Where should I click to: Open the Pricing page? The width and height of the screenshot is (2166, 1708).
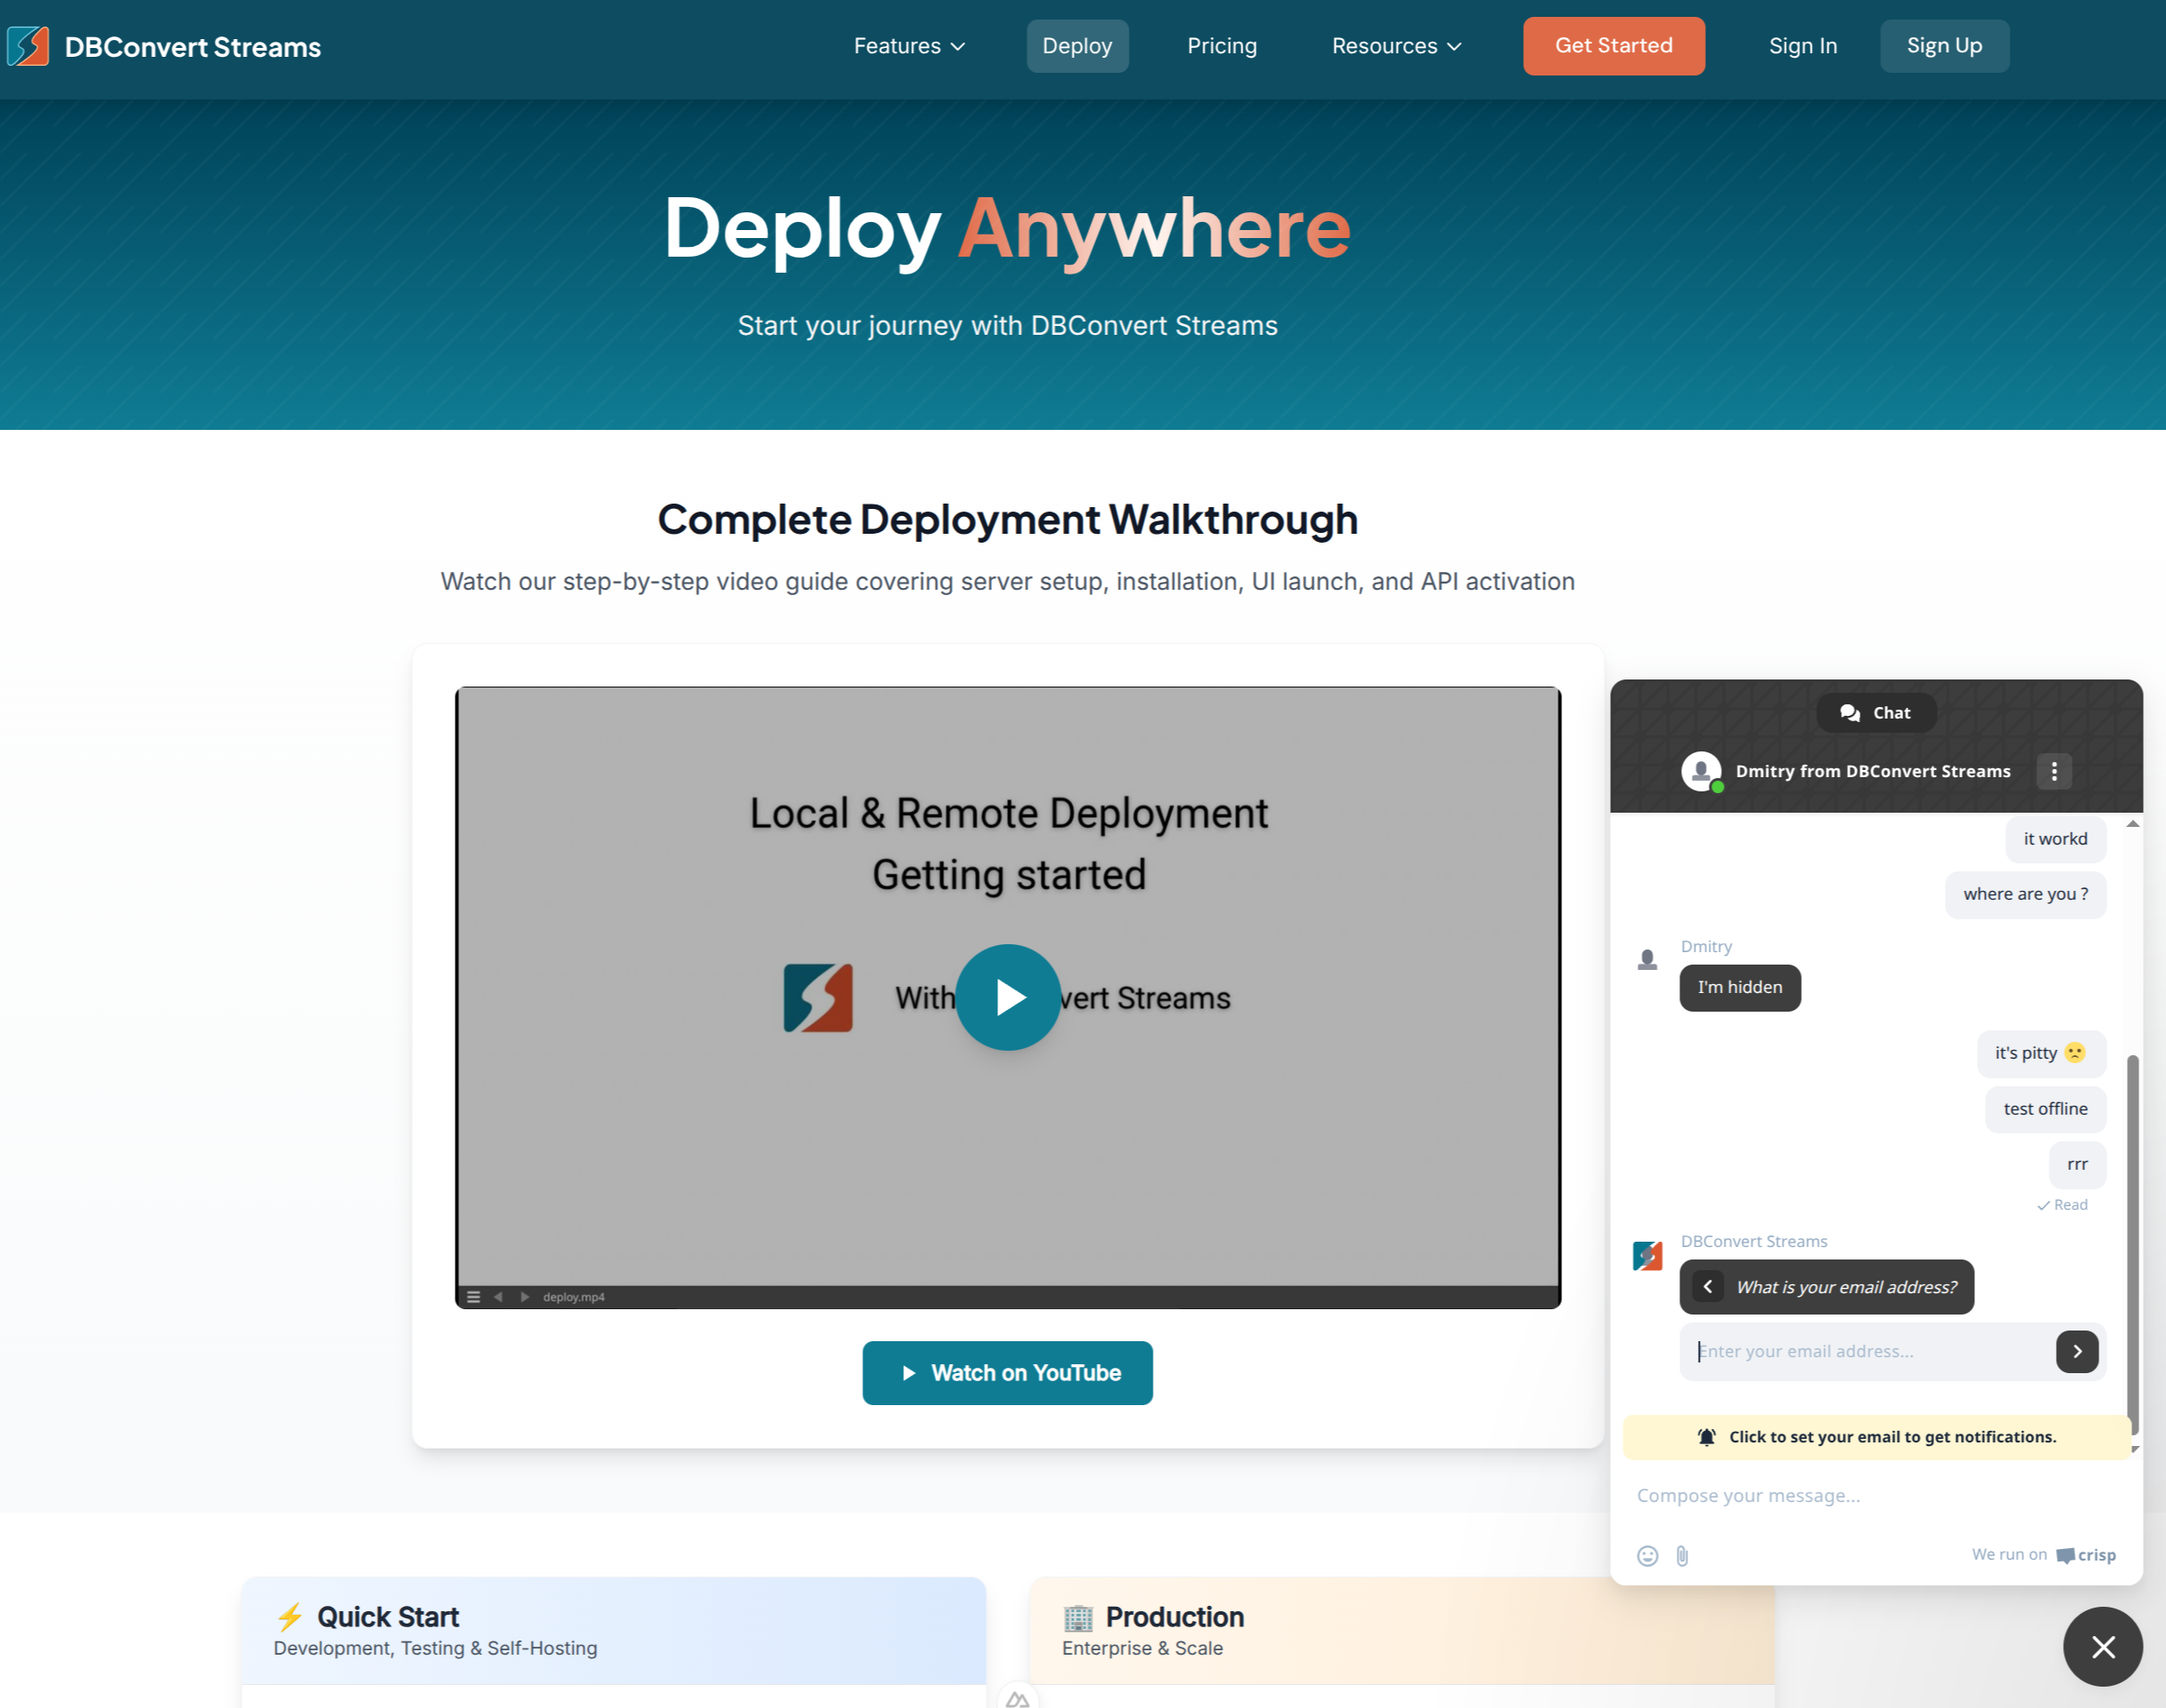tap(1222, 46)
